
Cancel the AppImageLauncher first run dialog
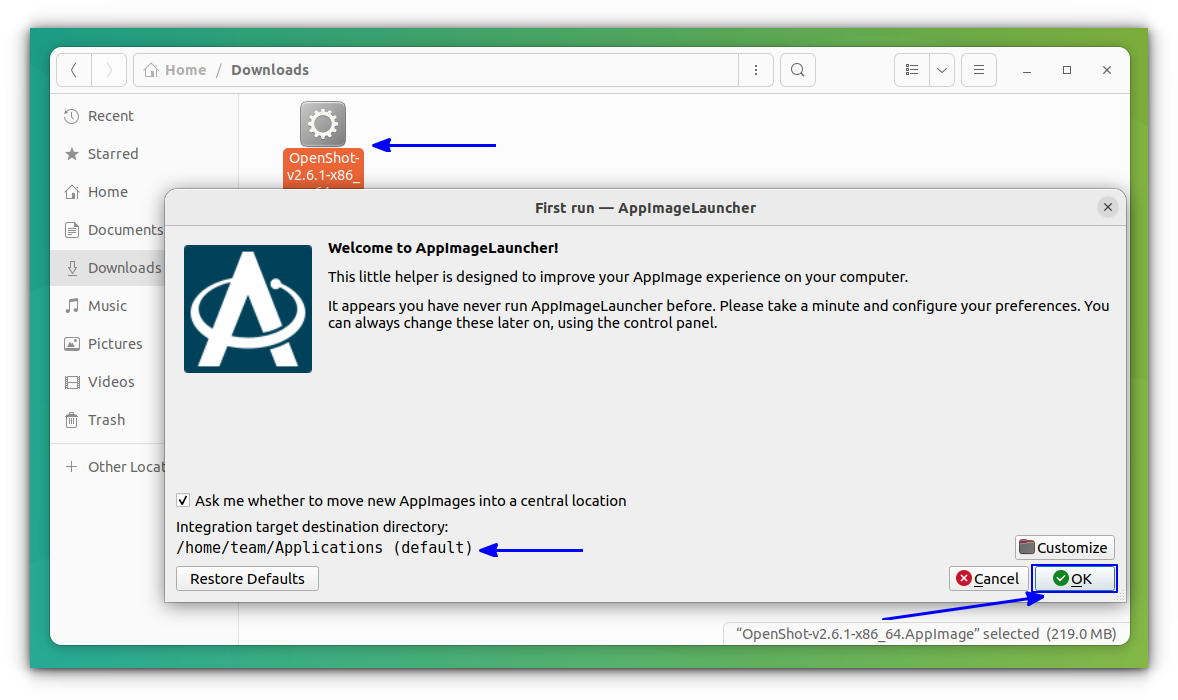(988, 578)
